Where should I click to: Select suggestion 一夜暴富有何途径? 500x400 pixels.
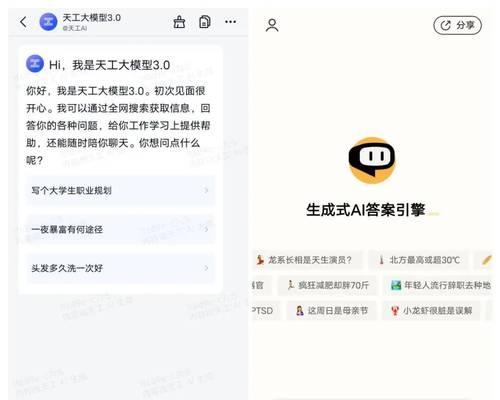(x=120, y=229)
